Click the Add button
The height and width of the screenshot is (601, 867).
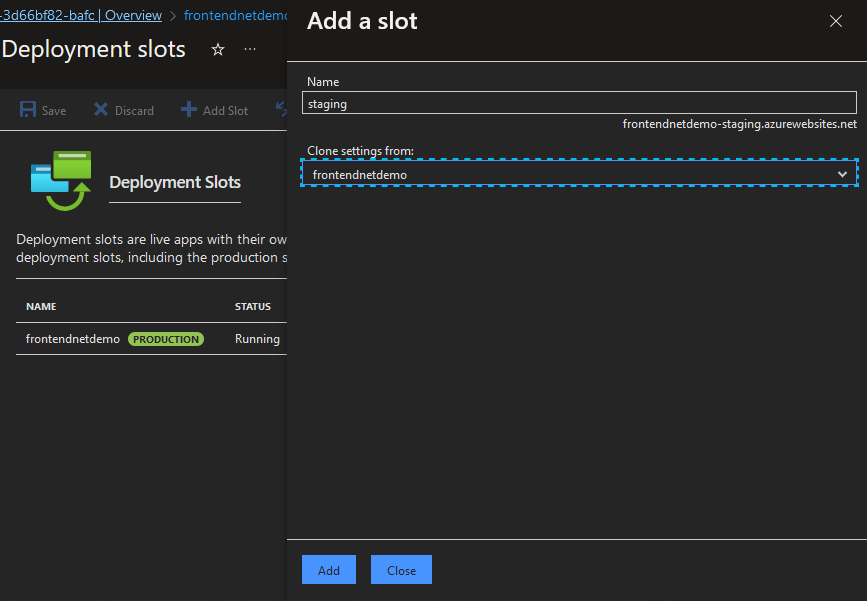[328, 569]
